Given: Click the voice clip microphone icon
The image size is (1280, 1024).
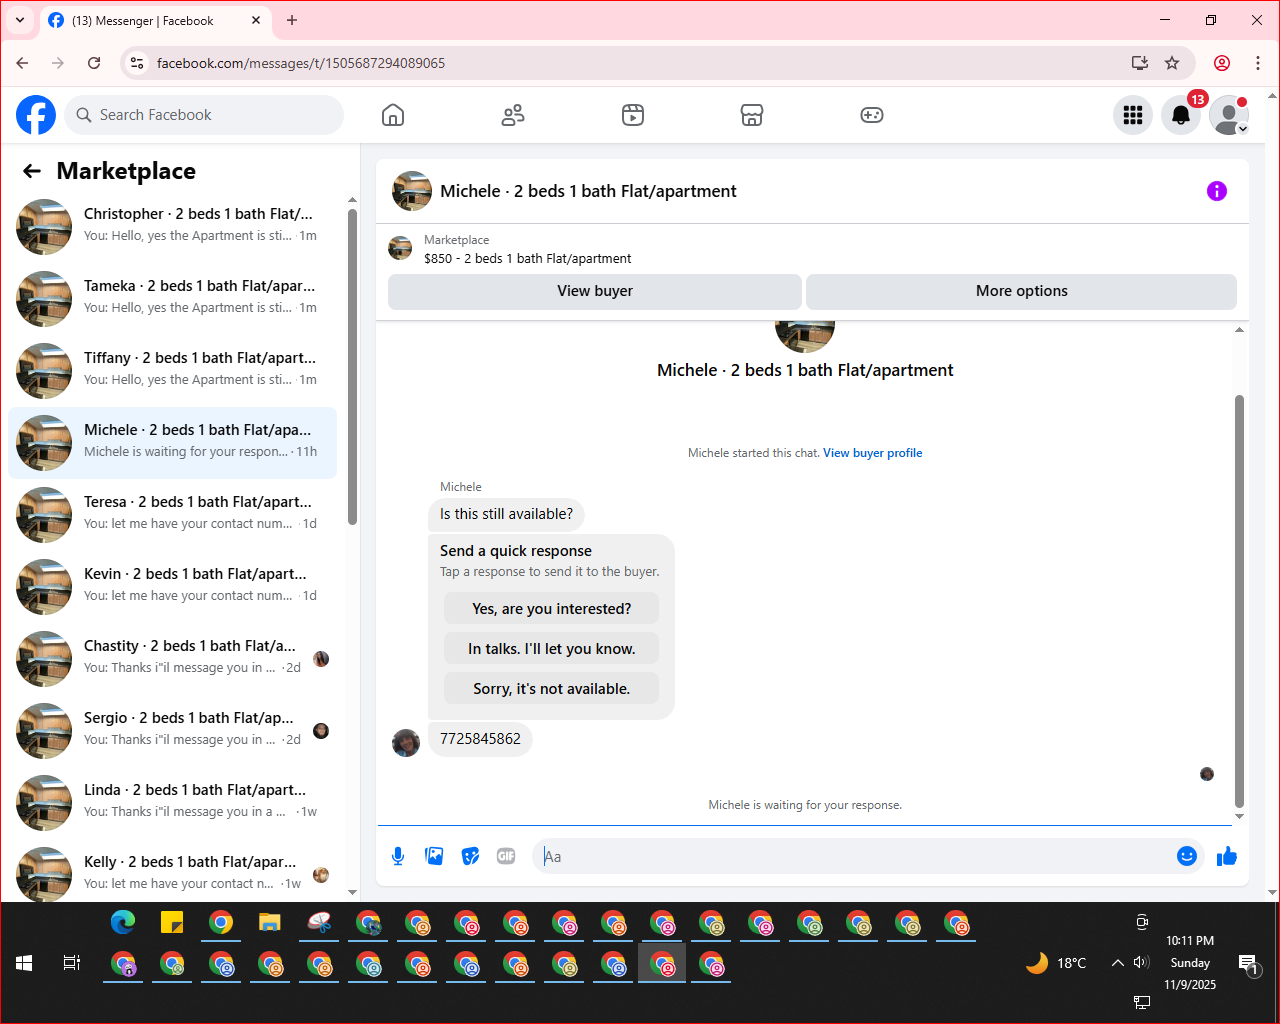Looking at the screenshot, I should tap(398, 856).
